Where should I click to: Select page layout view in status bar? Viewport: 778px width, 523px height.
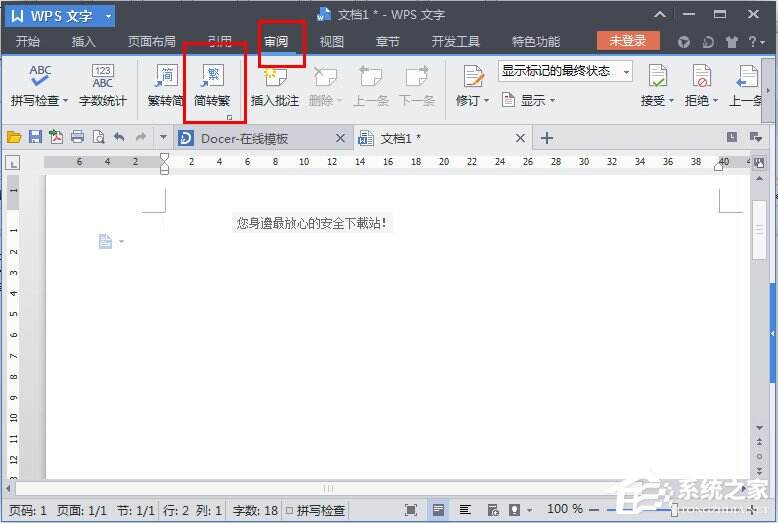tap(438, 510)
